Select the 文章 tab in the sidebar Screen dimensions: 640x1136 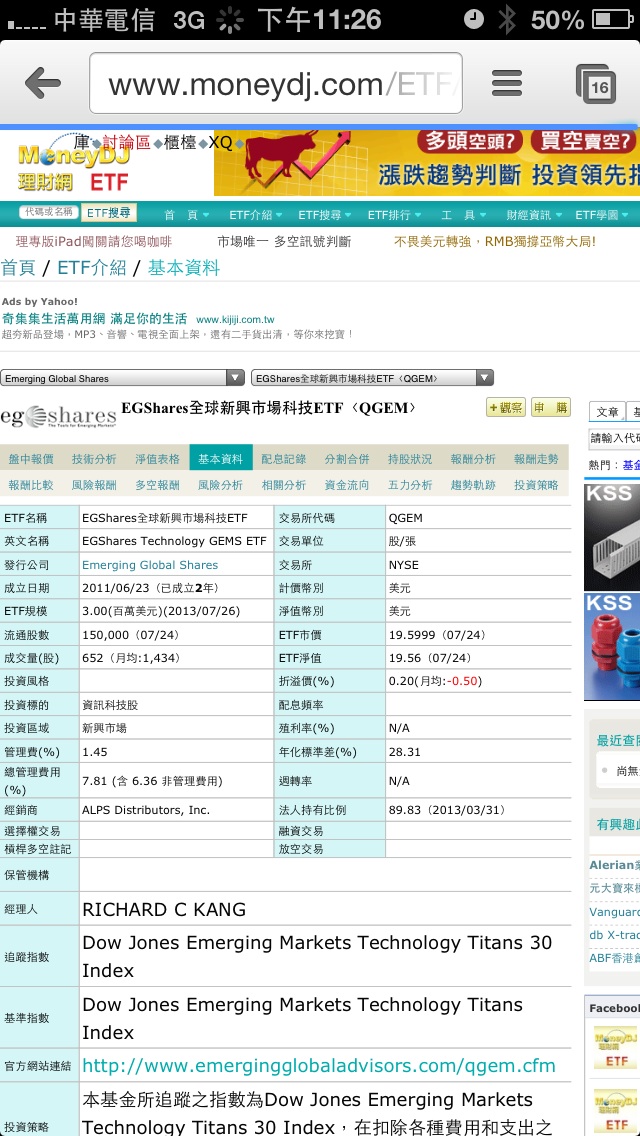tap(607, 412)
